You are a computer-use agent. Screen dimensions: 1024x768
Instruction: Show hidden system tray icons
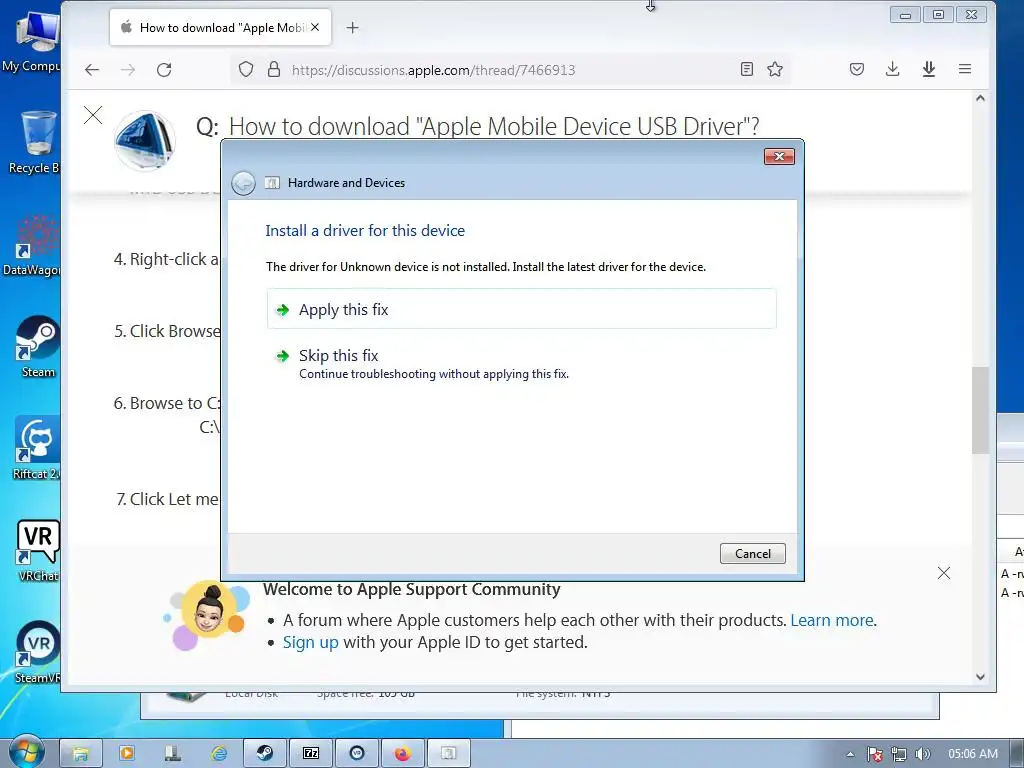[x=850, y=754]
